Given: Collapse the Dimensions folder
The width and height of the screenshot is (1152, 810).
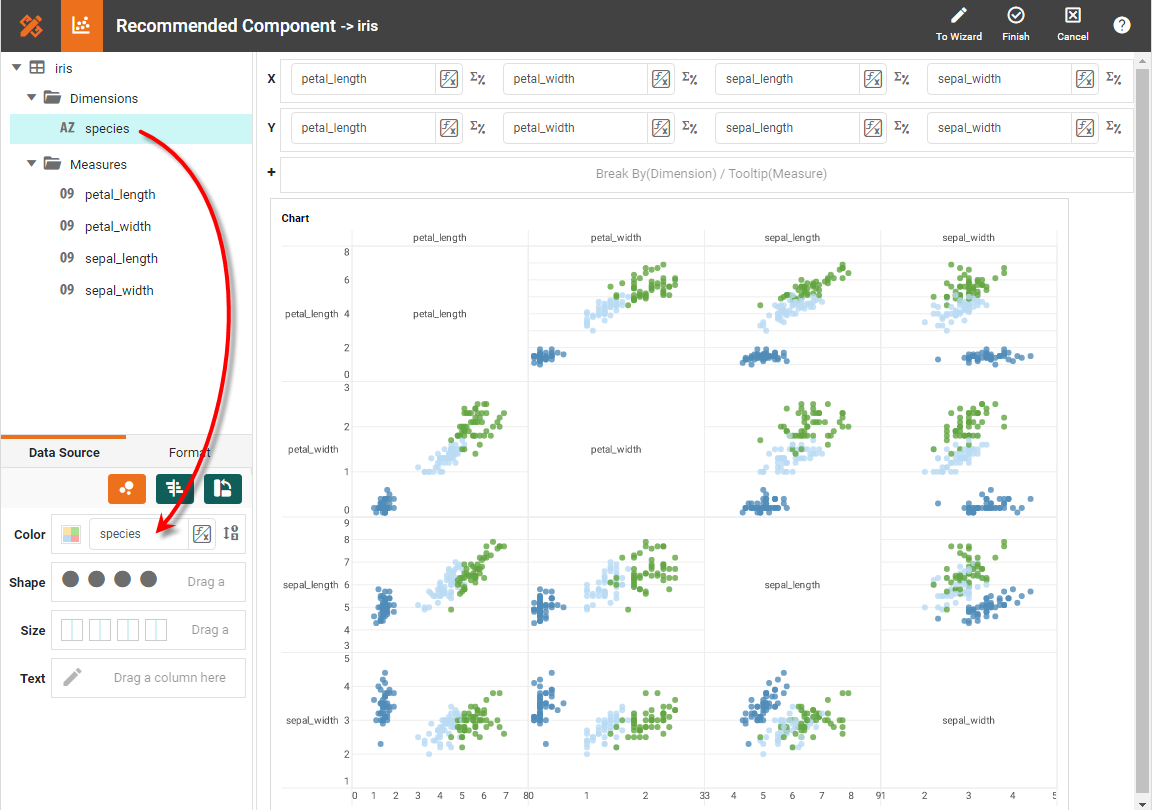Looking at the screenshot, I should pos(33,98).
